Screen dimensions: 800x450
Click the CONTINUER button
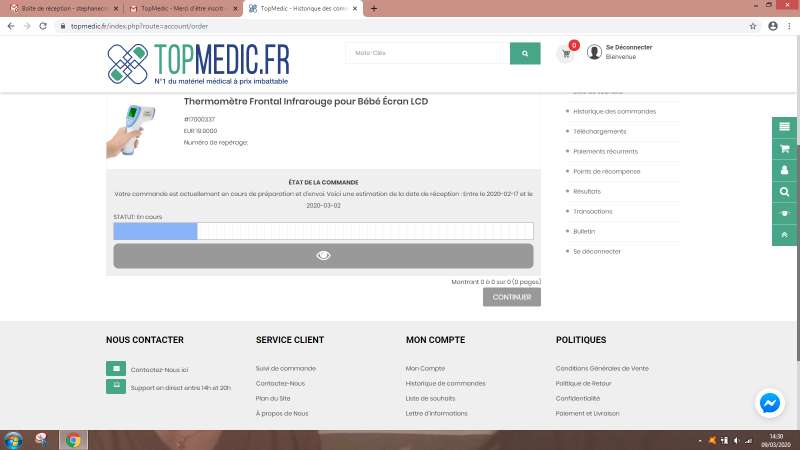[x=512, y=297]
